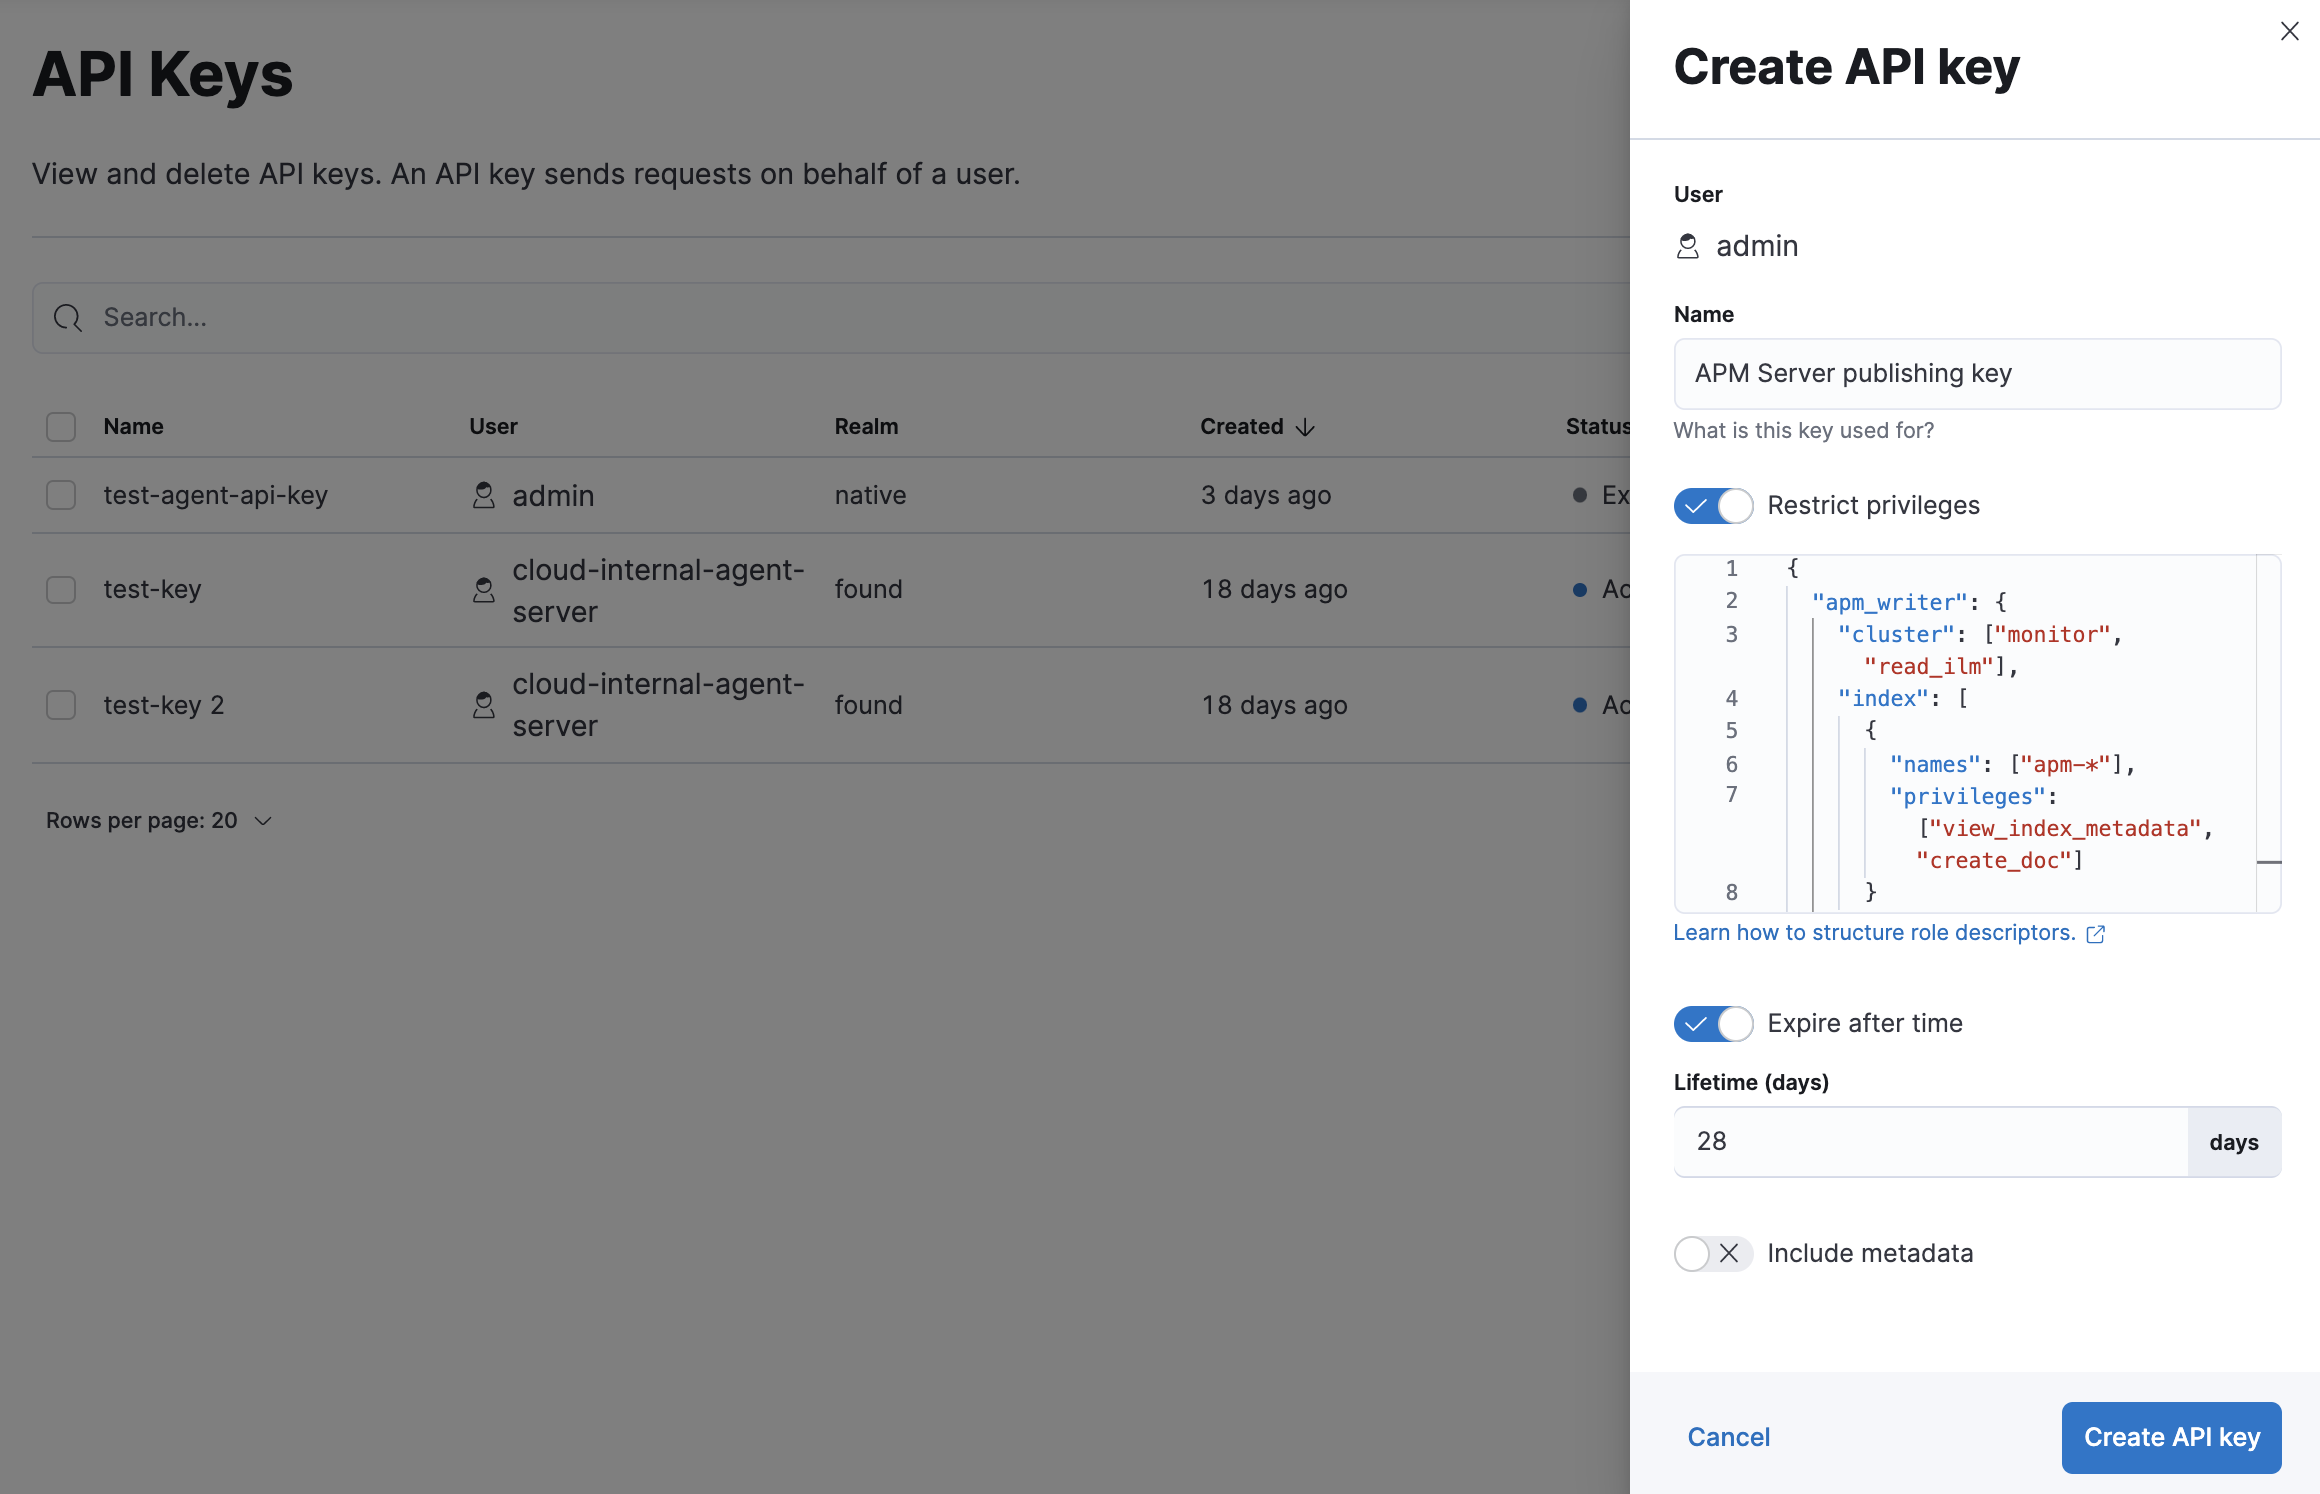Check the checkbox for test-key
This screenshot has height=1494, width=2320.
[x=60, y=590]
